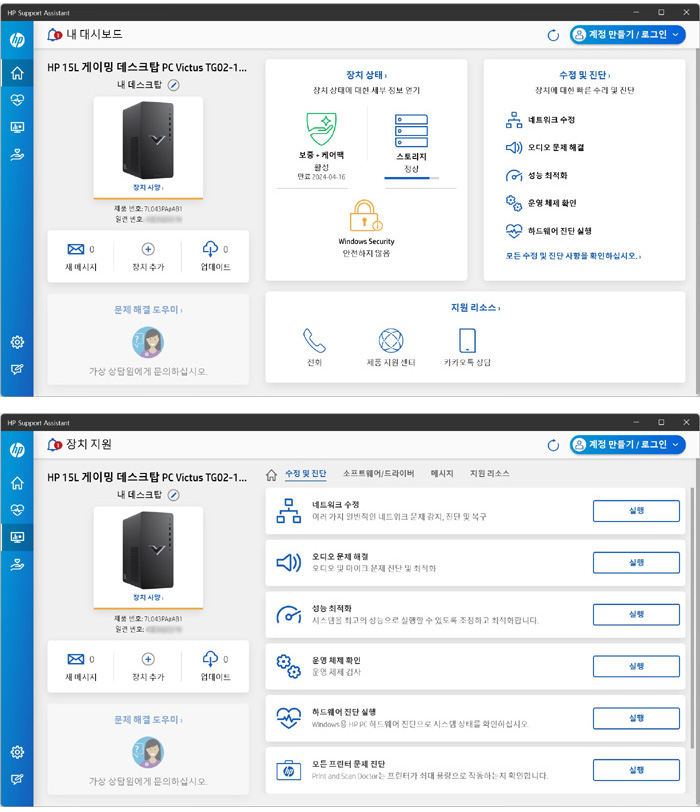Open 업데이트 cloud icon in 장치 지원 window
The image size is (700, 812).
(210, 659)
